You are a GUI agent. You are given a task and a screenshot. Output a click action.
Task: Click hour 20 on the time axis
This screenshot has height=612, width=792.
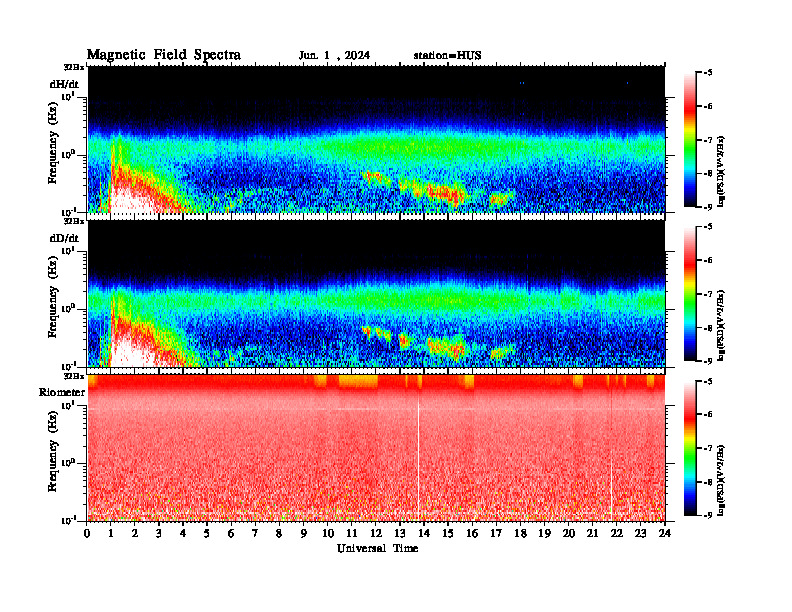[569, 533]
